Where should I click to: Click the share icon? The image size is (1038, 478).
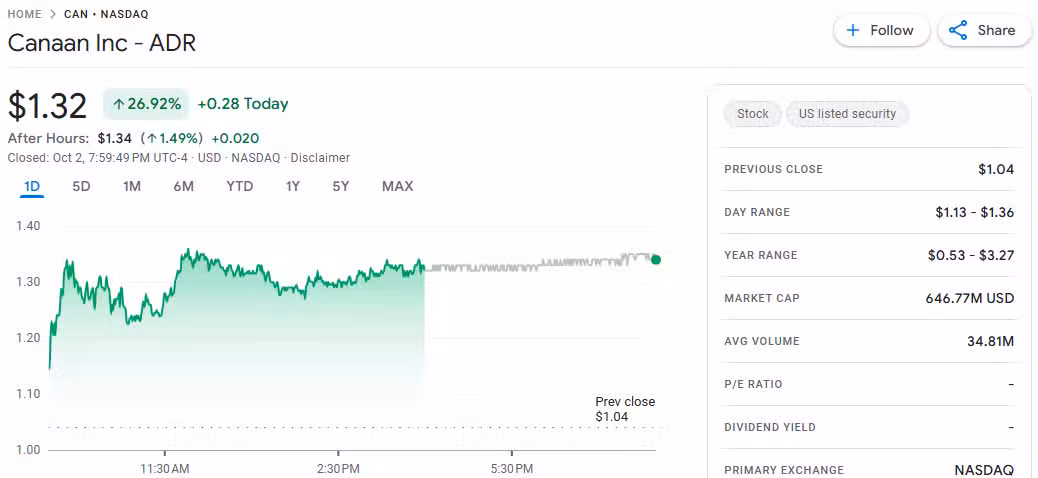point(958,30)
